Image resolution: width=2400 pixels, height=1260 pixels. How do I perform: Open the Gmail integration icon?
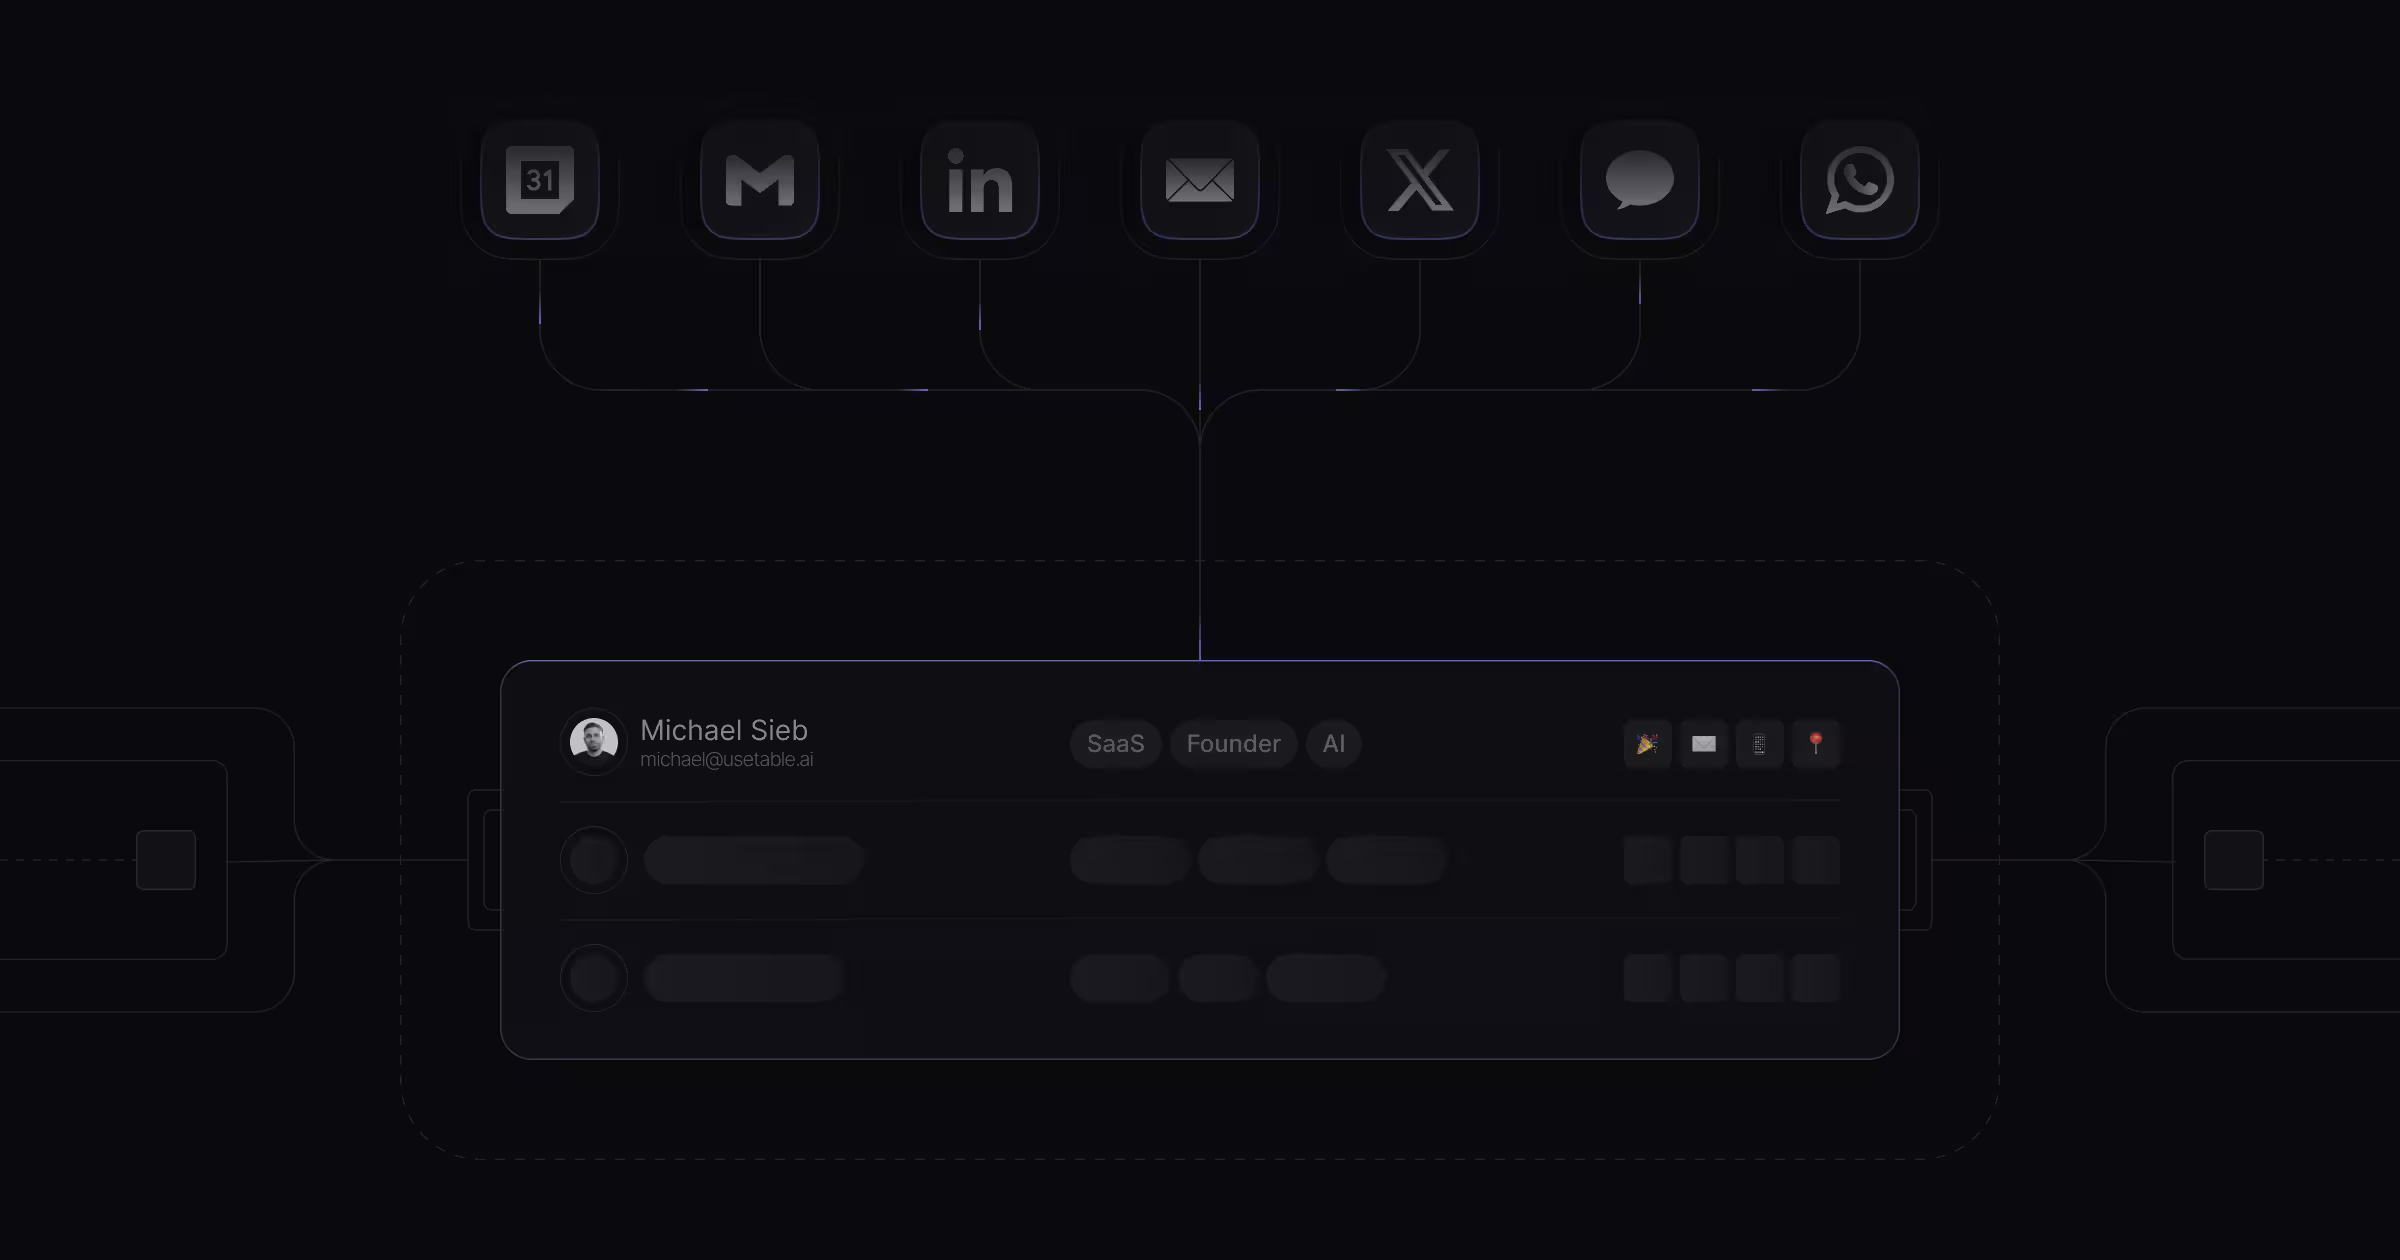(760, 180)
